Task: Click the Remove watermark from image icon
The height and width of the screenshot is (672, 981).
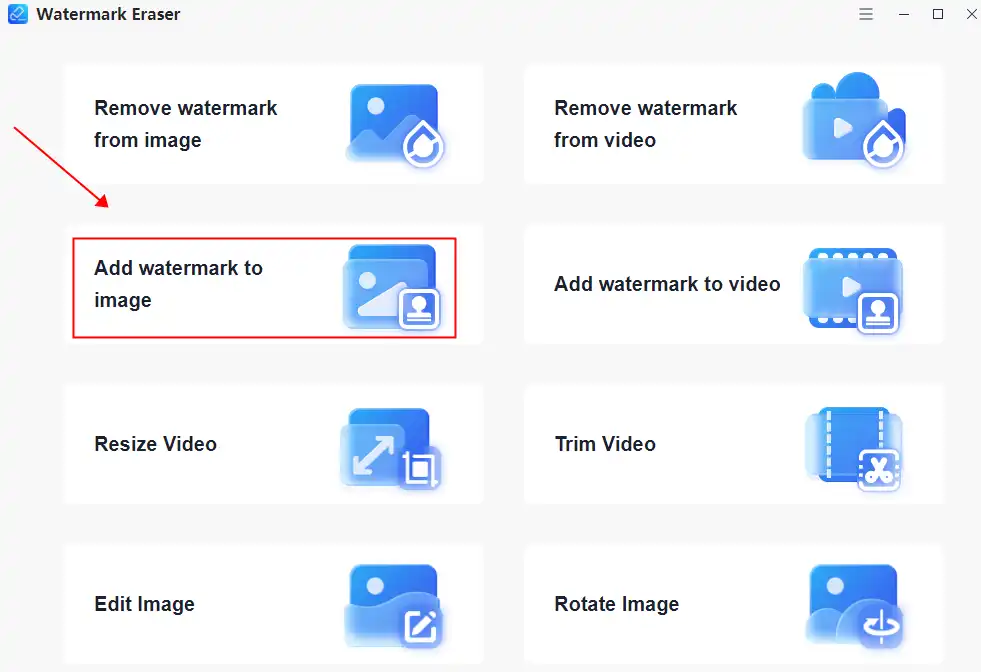Action: point(395,125)
